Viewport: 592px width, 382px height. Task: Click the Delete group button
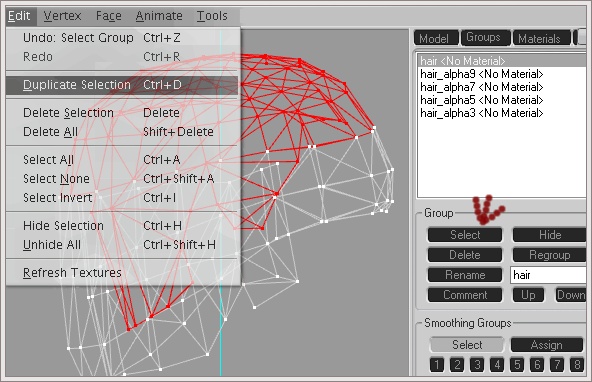click(x=465, y=255)
